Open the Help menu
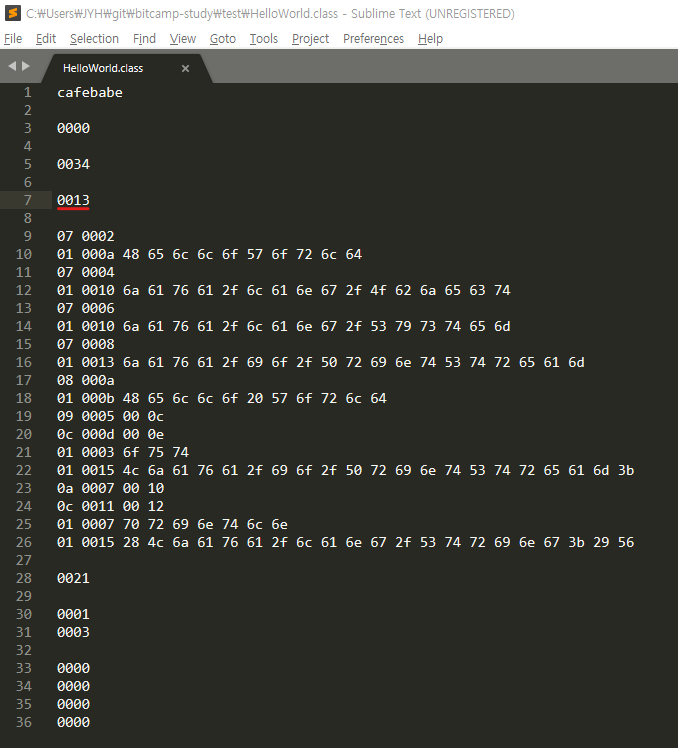 [x=430, y=39]
